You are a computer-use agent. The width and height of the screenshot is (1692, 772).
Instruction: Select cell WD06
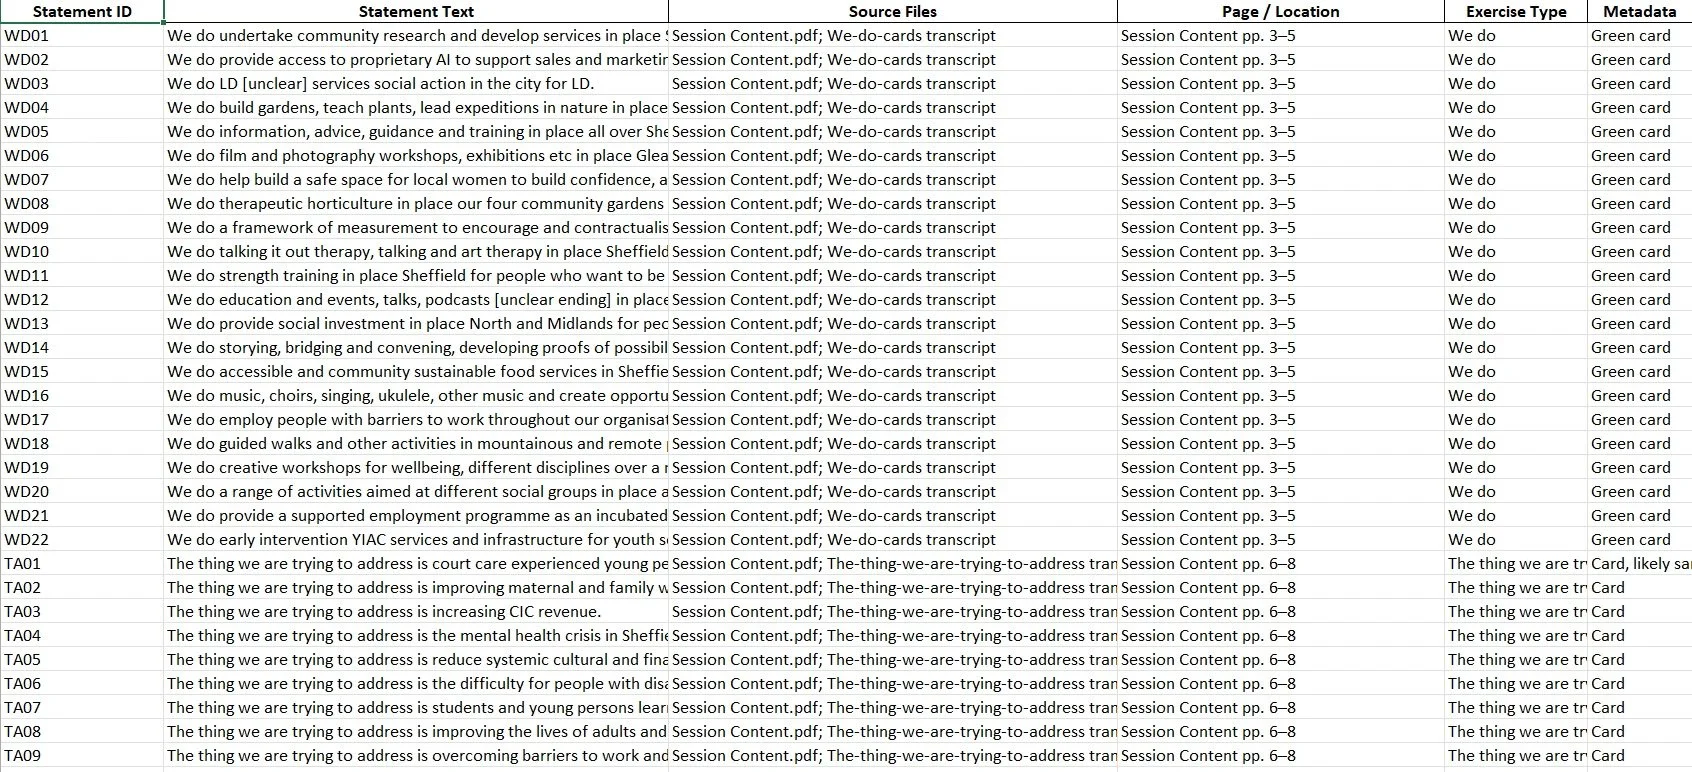pos(82,155)
